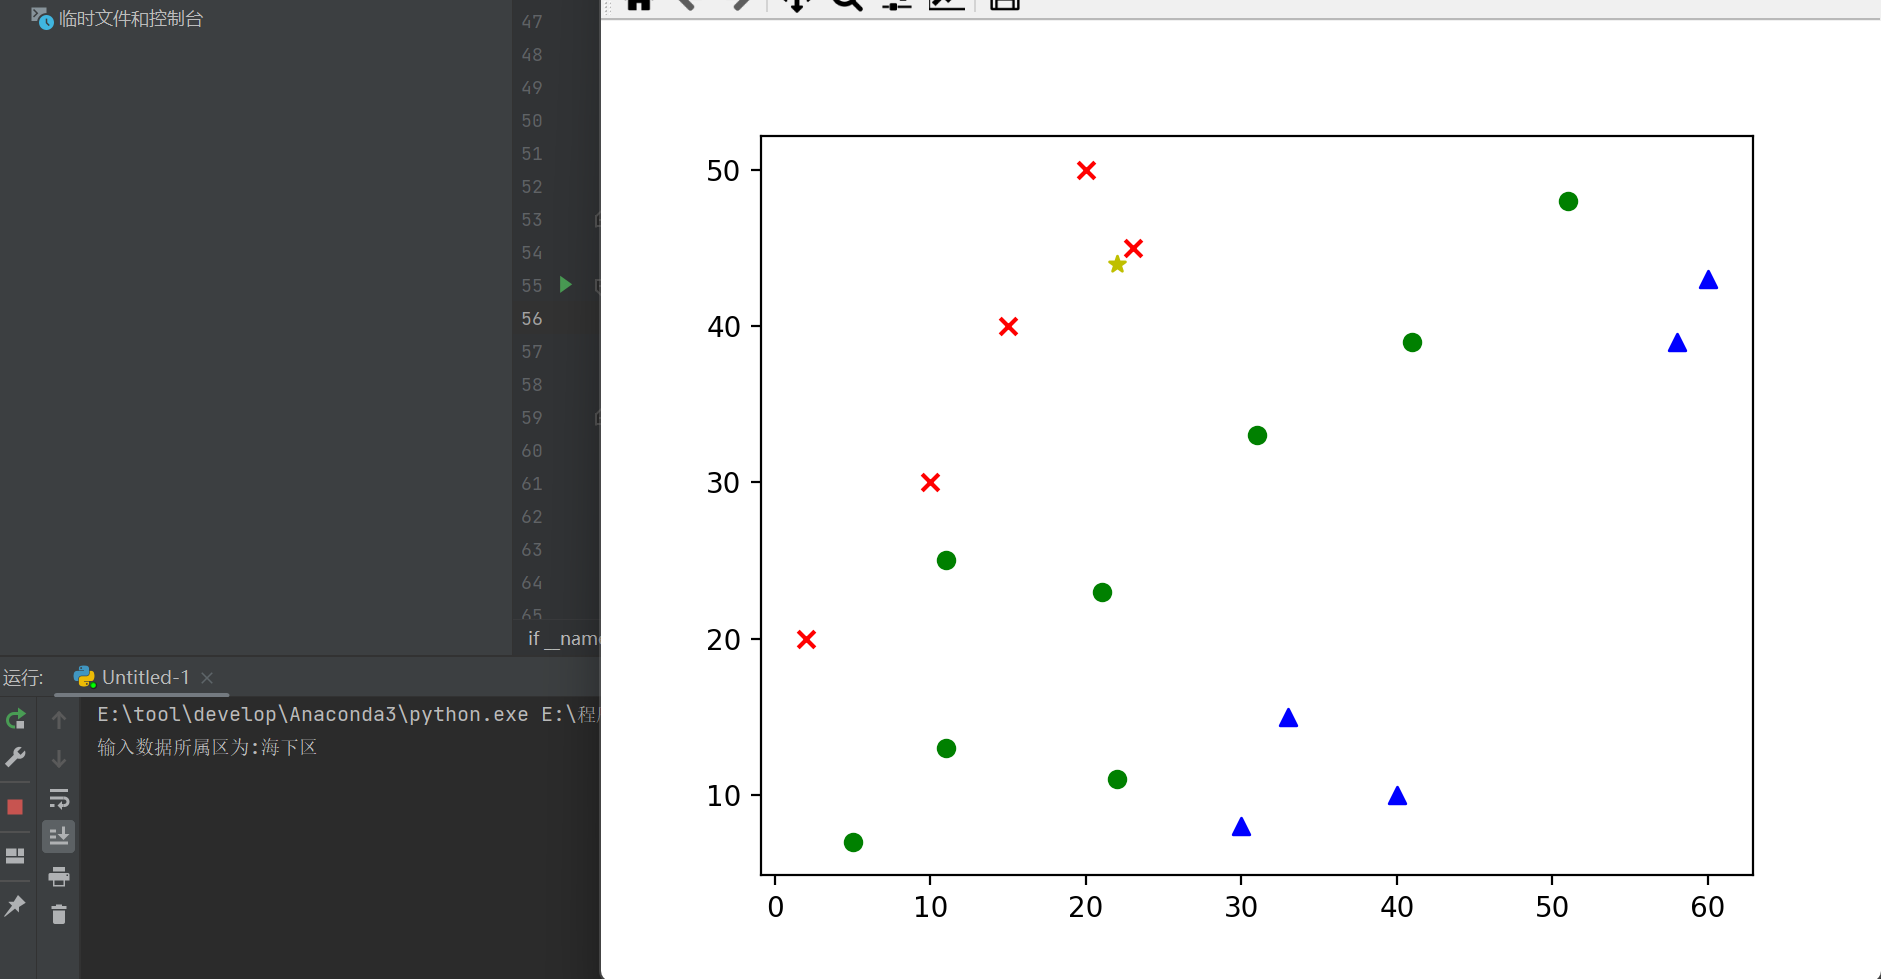The image size is (1881, 979).
Task: Run script from gutter arrow at line 55
Action: (x=565, y=285)
